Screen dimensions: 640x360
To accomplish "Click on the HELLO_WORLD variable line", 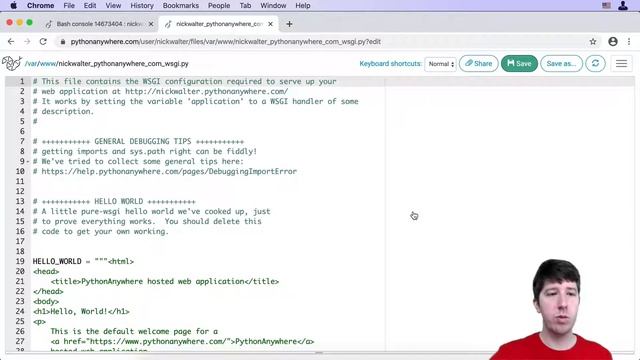I will pos(83,261).
